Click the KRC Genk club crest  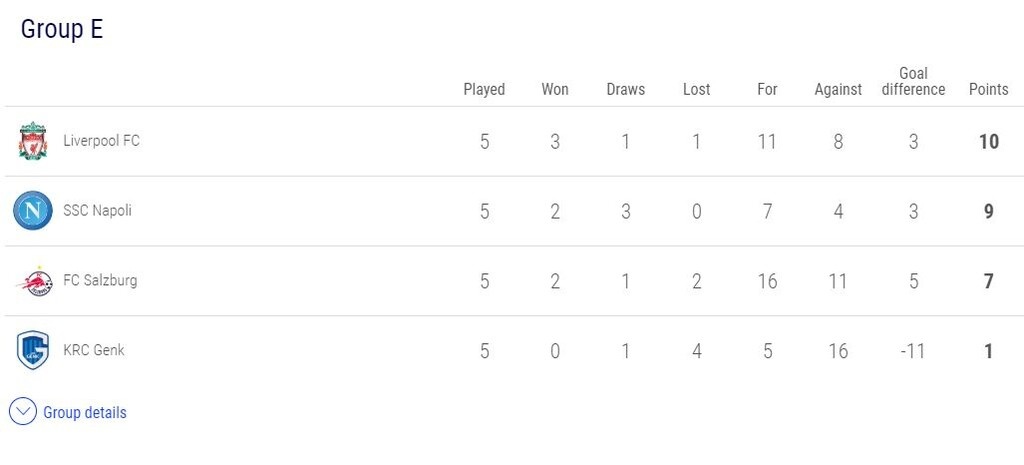click(33, 351)
